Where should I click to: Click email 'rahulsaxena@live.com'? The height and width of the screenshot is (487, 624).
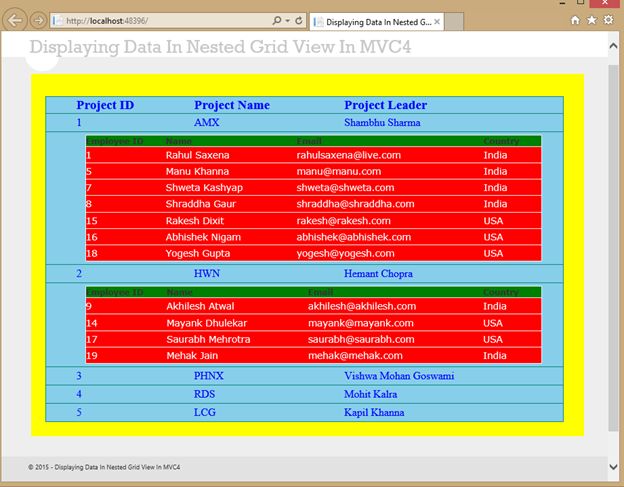pyautogui.click(x=349, y=155)
